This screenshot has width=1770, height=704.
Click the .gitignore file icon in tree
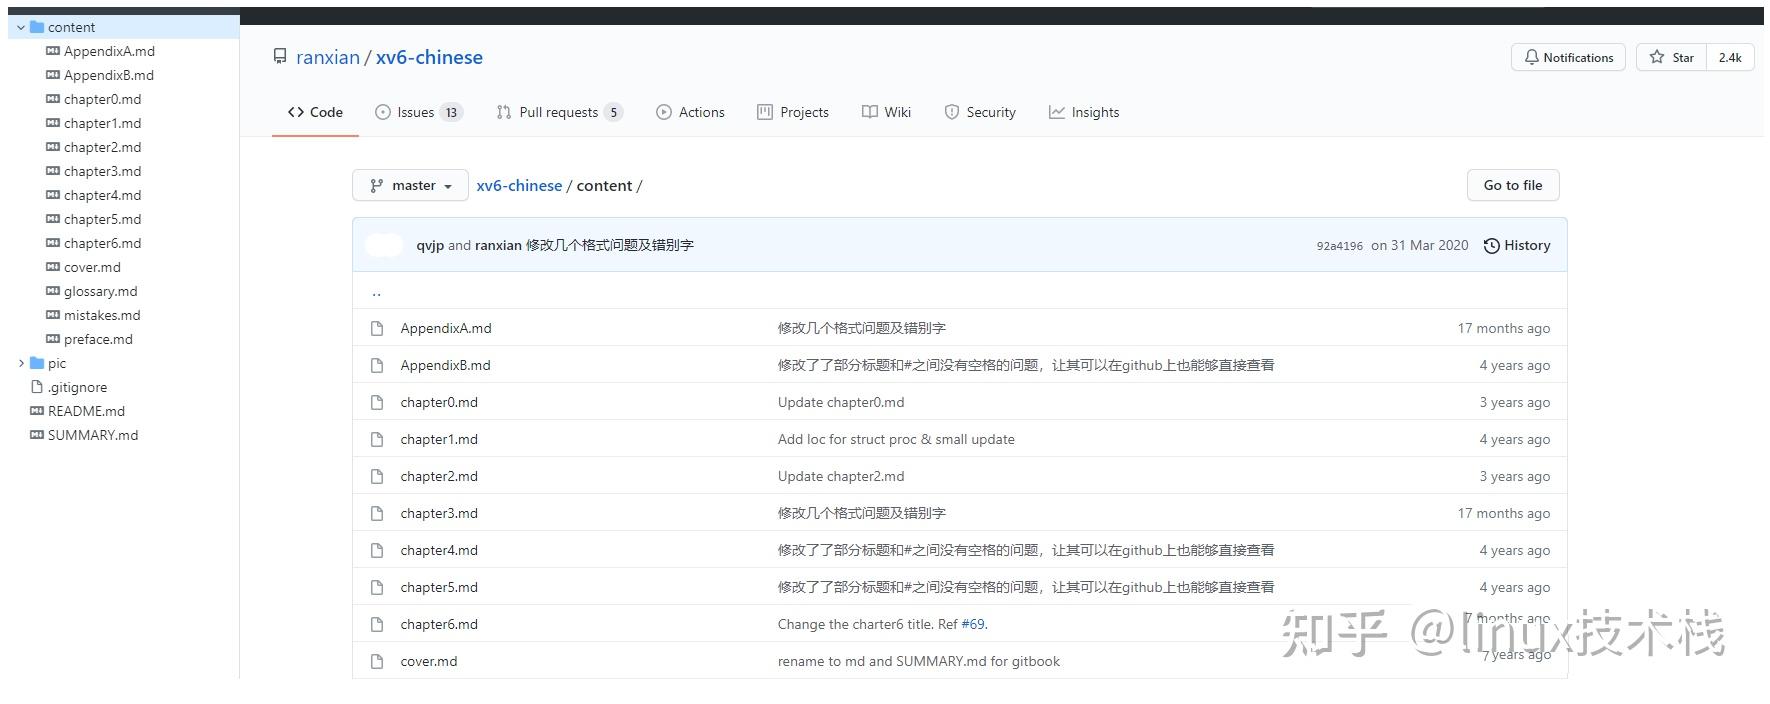coord(37,387)
